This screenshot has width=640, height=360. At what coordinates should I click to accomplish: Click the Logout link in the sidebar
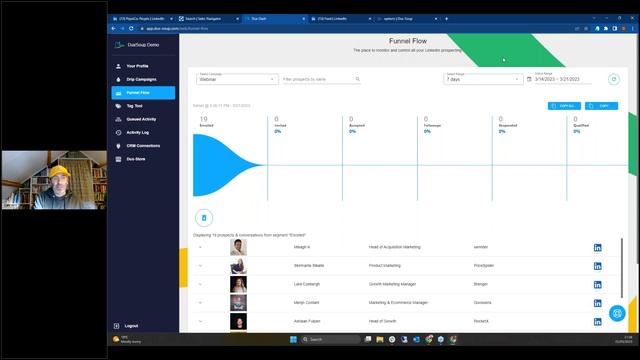(127, 326)
